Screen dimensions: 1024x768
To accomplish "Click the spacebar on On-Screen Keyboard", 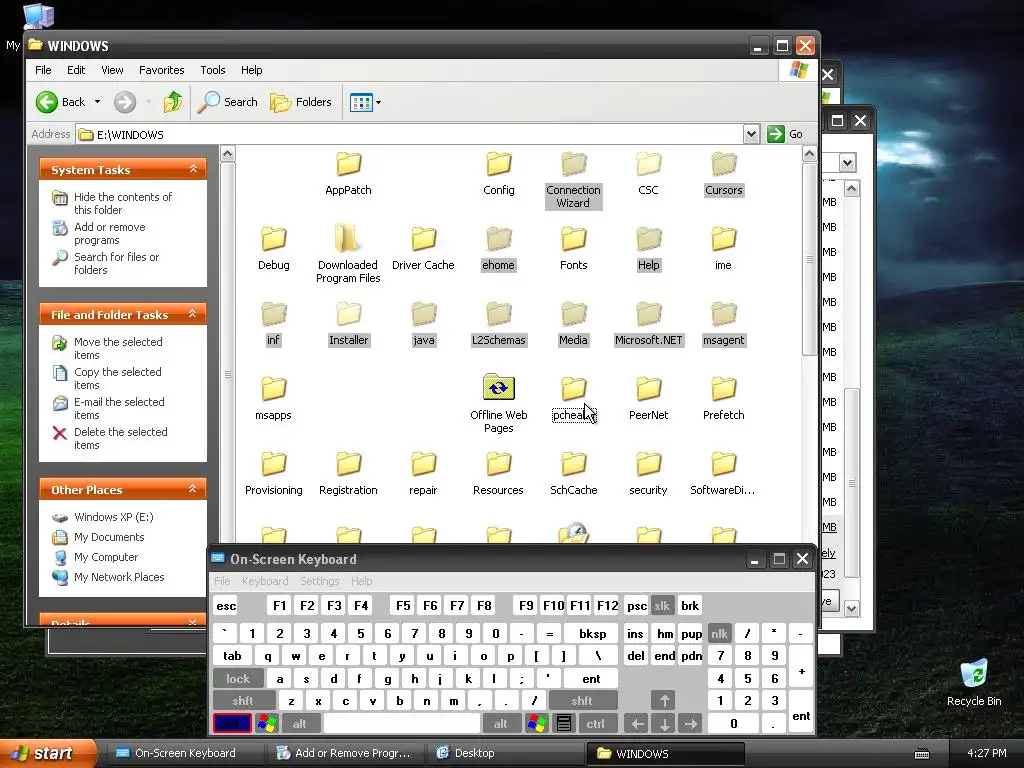I will [402, 723].
